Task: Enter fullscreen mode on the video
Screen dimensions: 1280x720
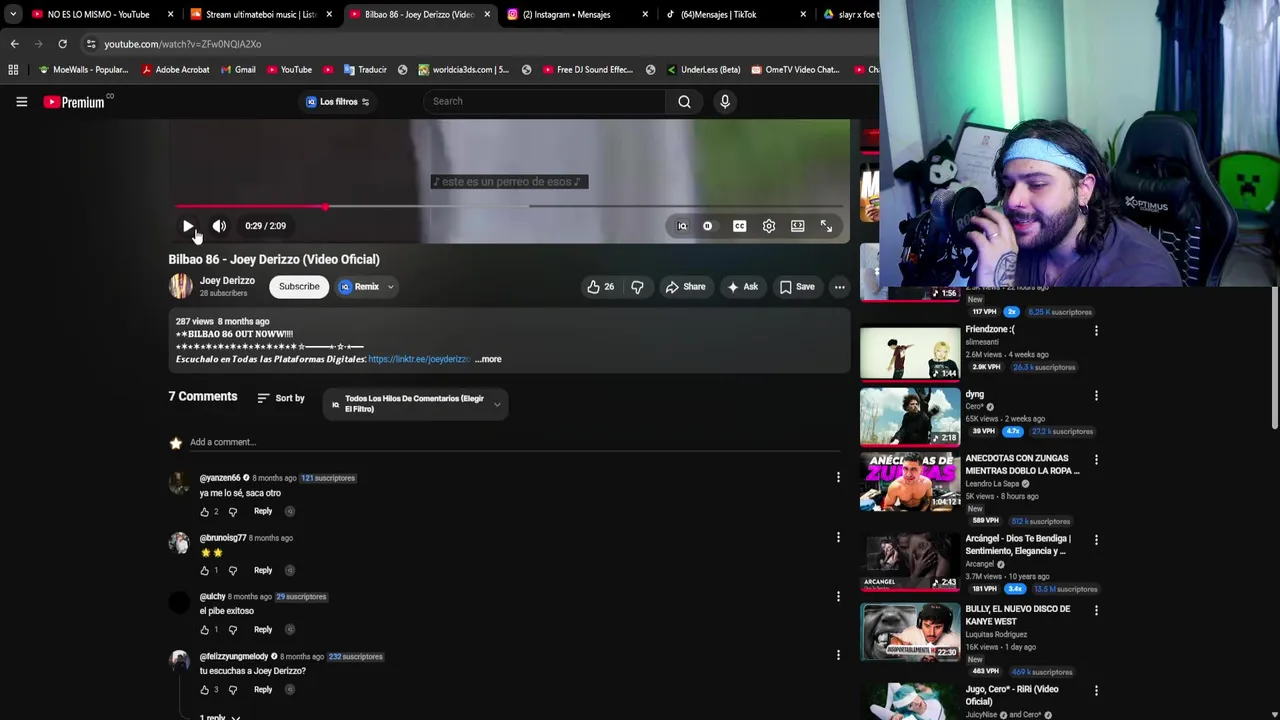Action: [827, 226]
